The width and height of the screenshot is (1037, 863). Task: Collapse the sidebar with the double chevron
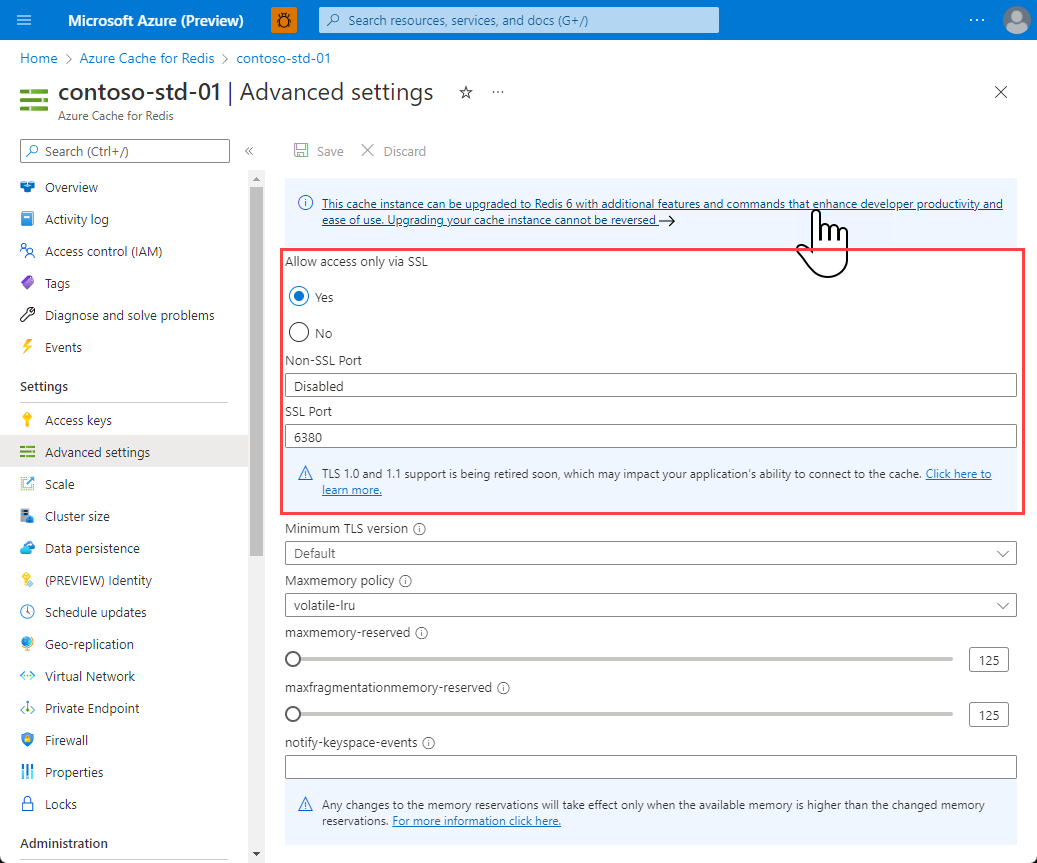[x=249, y=151]
